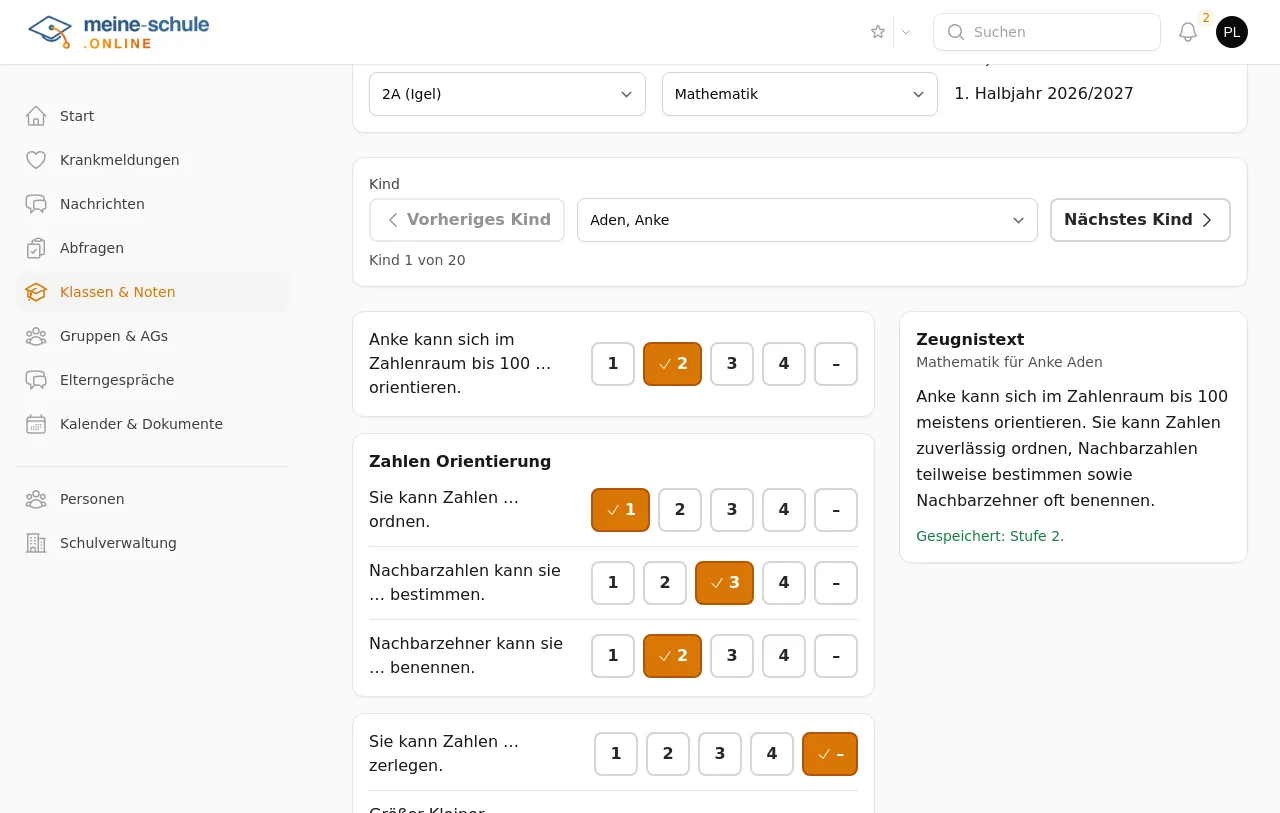Select grade 1 for Zahlenraum bis 100 orientieren
The height and width of the screenshot is (813, 1280).
coord(613,364)
